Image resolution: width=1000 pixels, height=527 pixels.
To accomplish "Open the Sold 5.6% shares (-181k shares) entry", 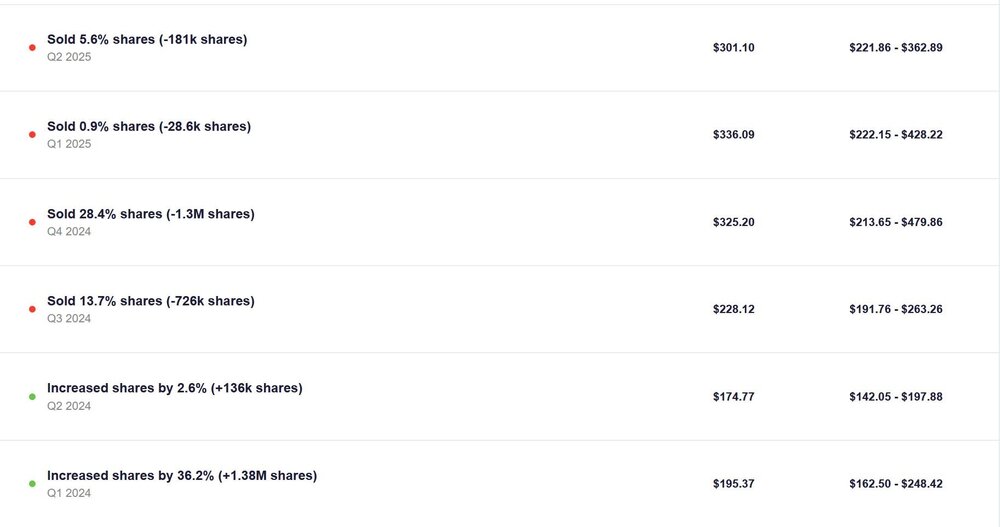I will (147, 40).
